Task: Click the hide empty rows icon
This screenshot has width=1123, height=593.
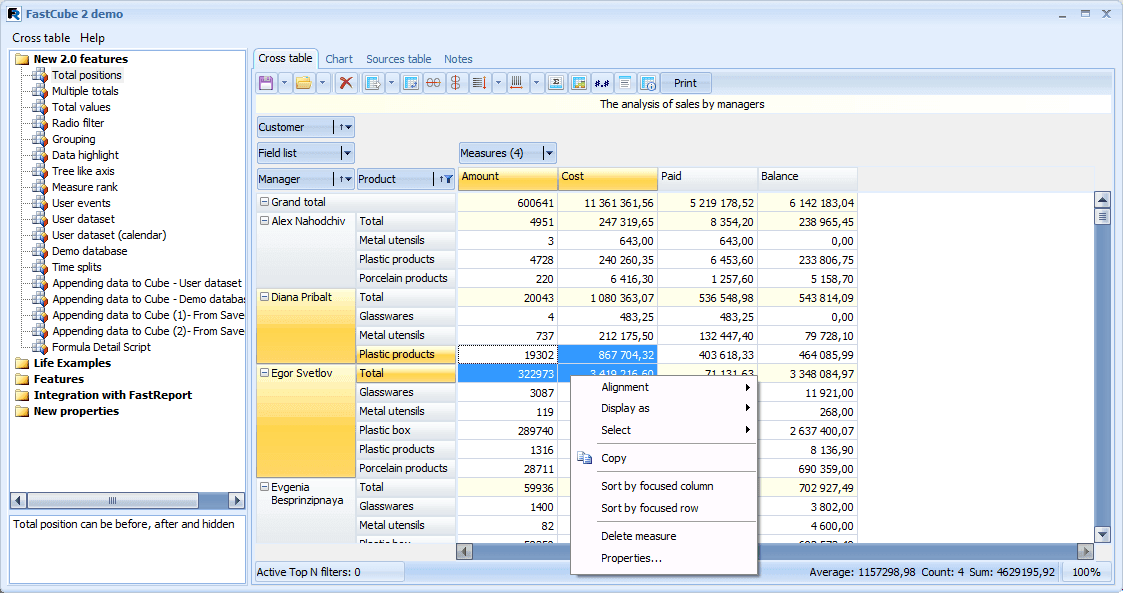Action: 433,83
